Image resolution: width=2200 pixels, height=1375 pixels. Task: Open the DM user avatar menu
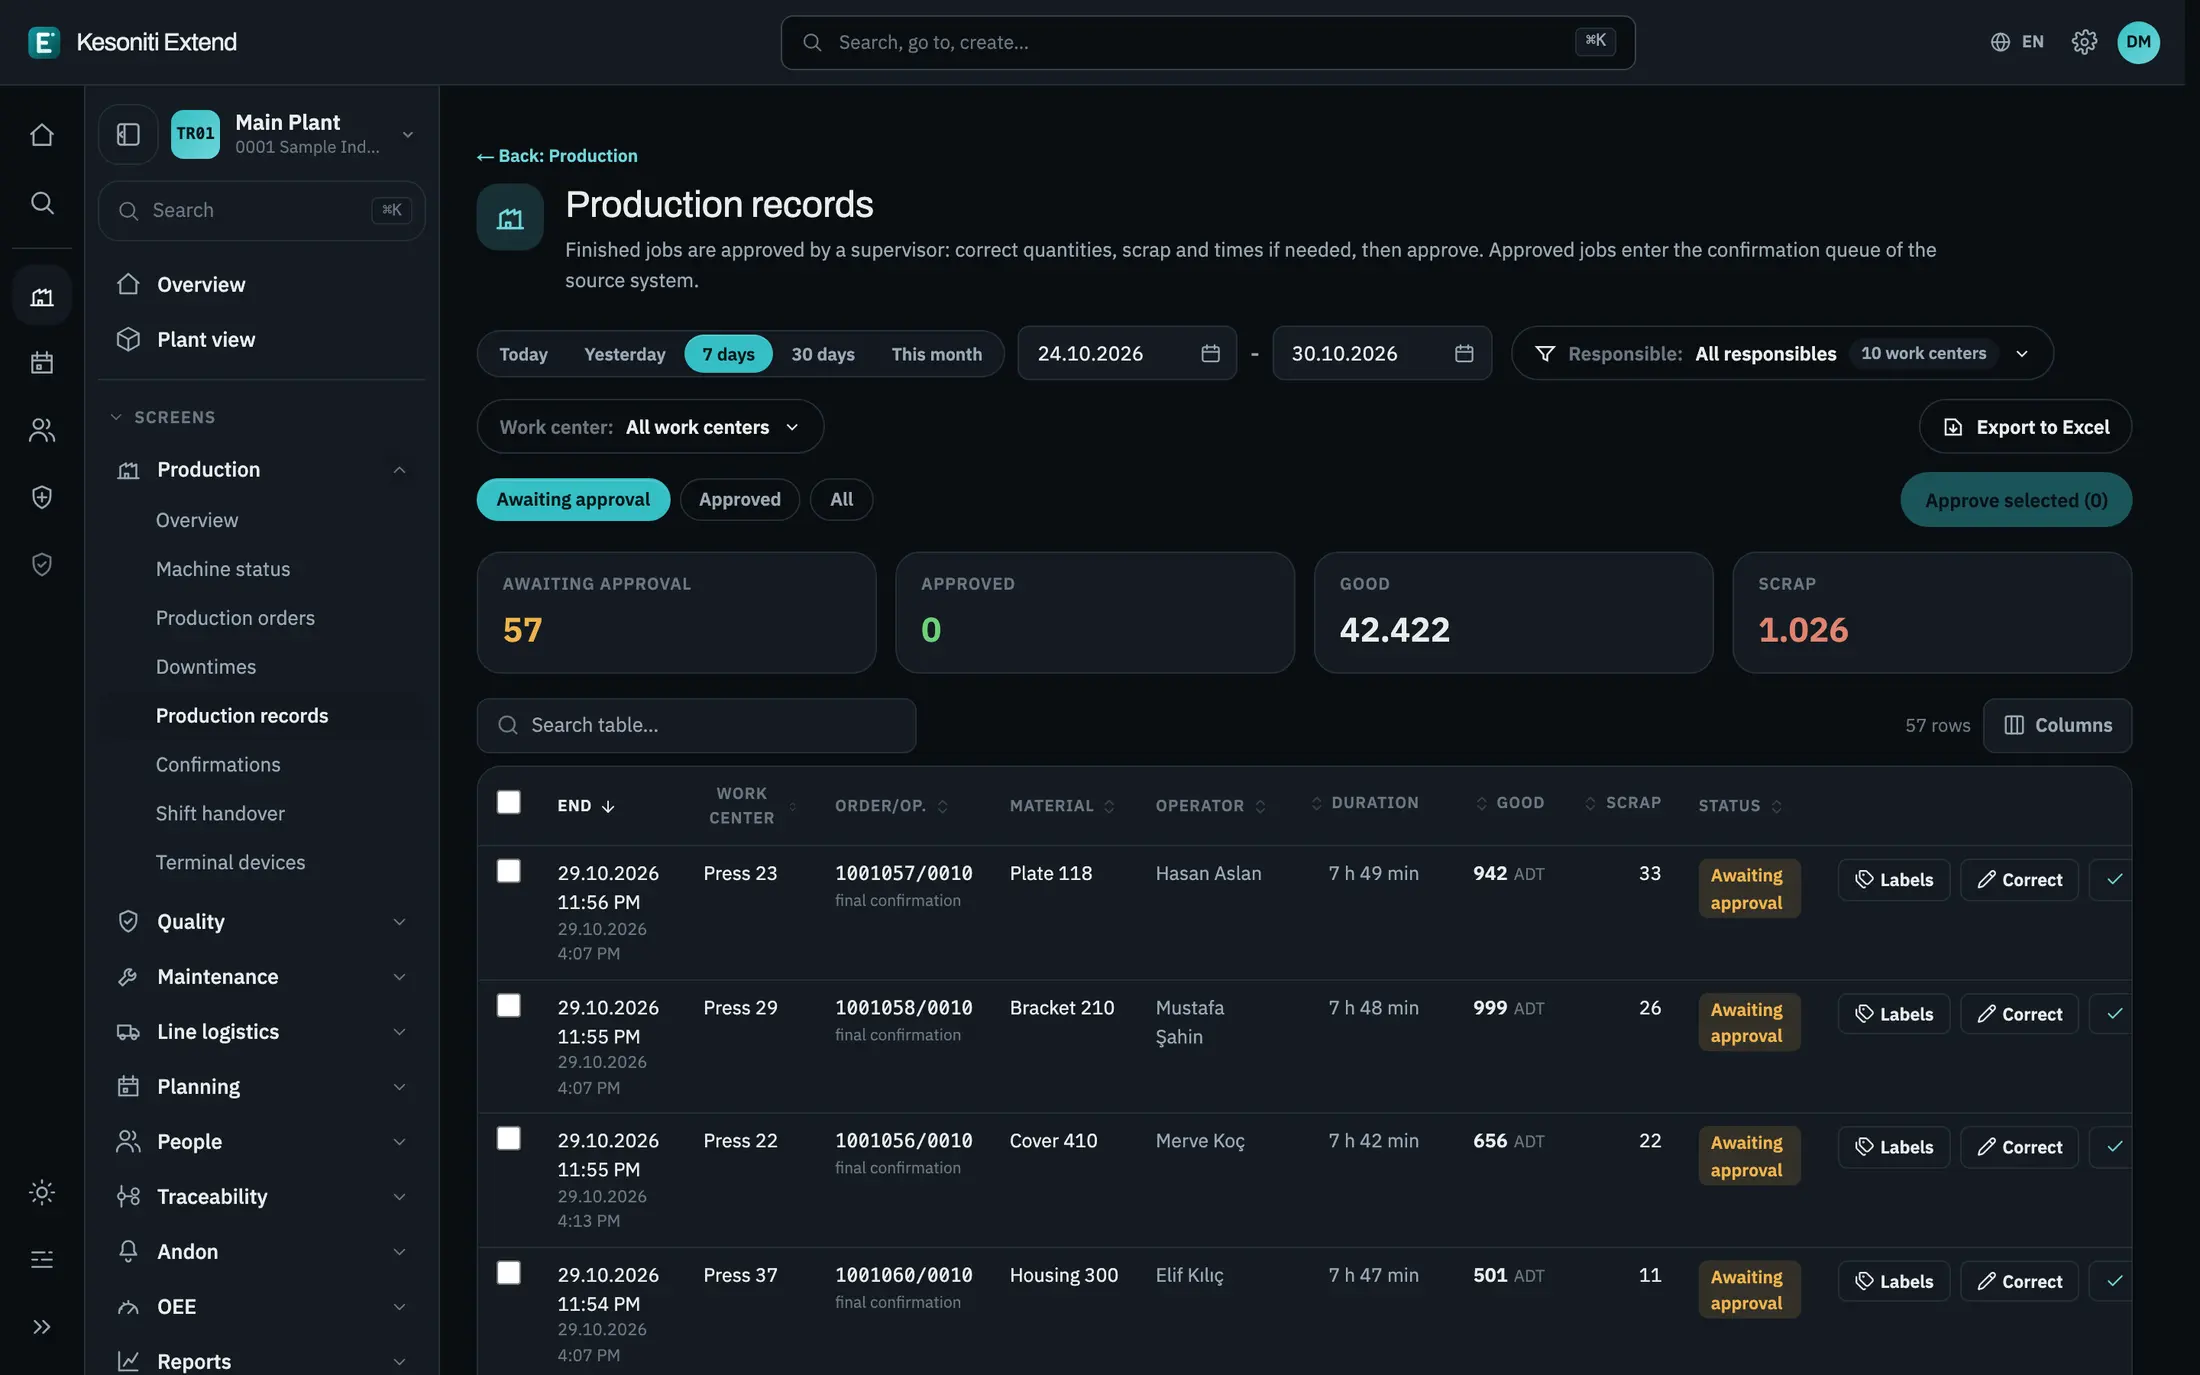(x=2138, y=42)
